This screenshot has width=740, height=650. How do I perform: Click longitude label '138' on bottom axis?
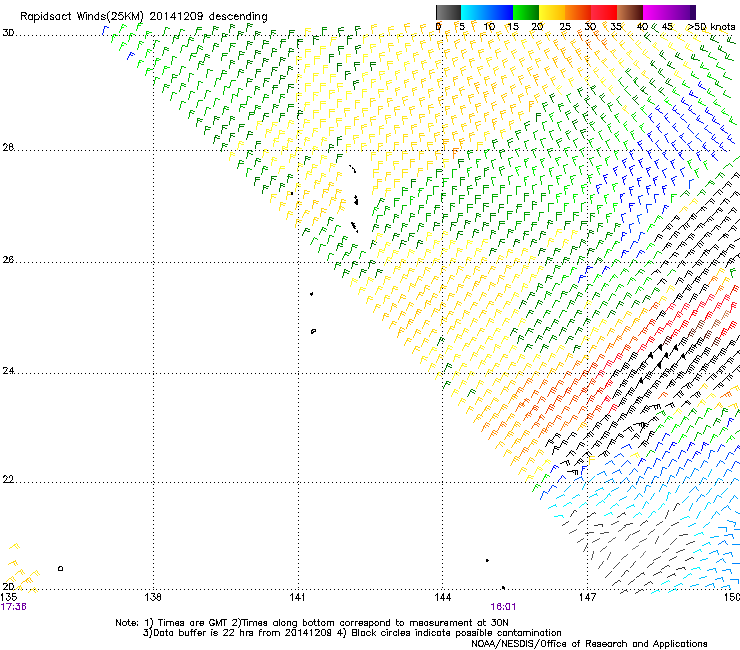pos(153,597)
